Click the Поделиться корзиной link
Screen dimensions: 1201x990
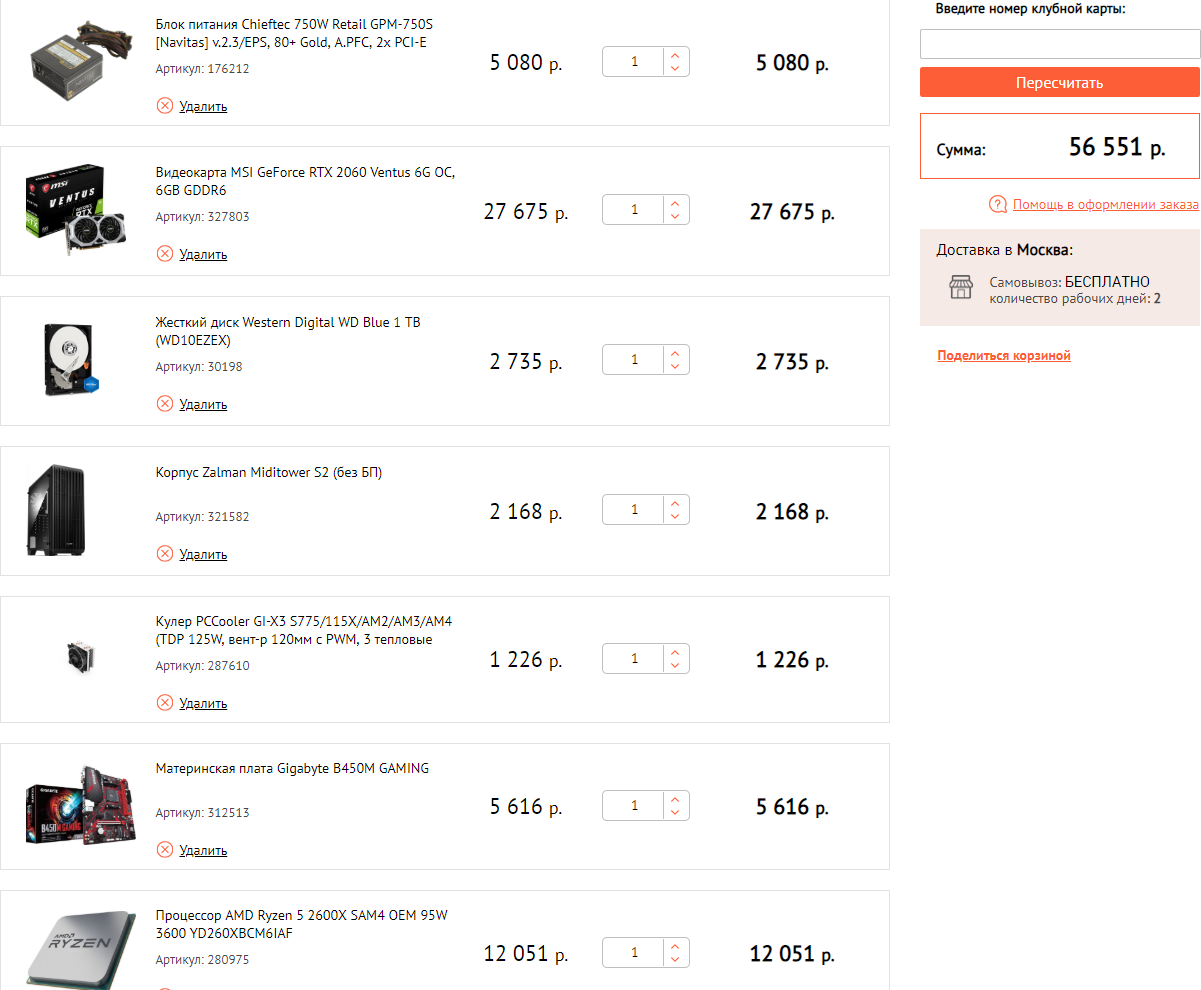(x=1004, y=356)
